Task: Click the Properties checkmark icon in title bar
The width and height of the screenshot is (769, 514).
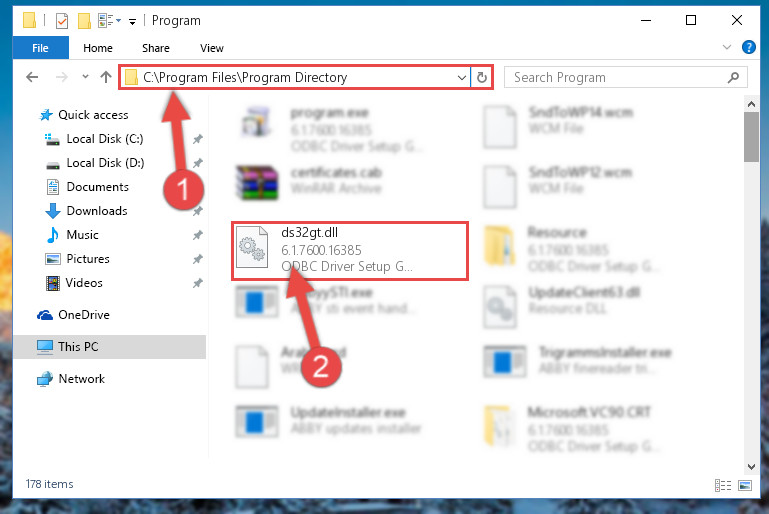Action: point(62,21)
